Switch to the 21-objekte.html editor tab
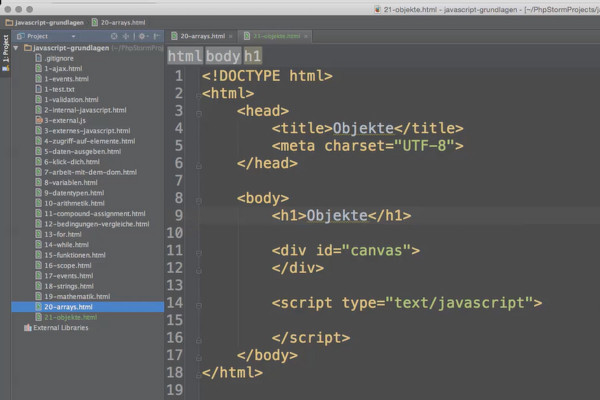The width and height of the screenshot is (600, 400). point(276,36)
